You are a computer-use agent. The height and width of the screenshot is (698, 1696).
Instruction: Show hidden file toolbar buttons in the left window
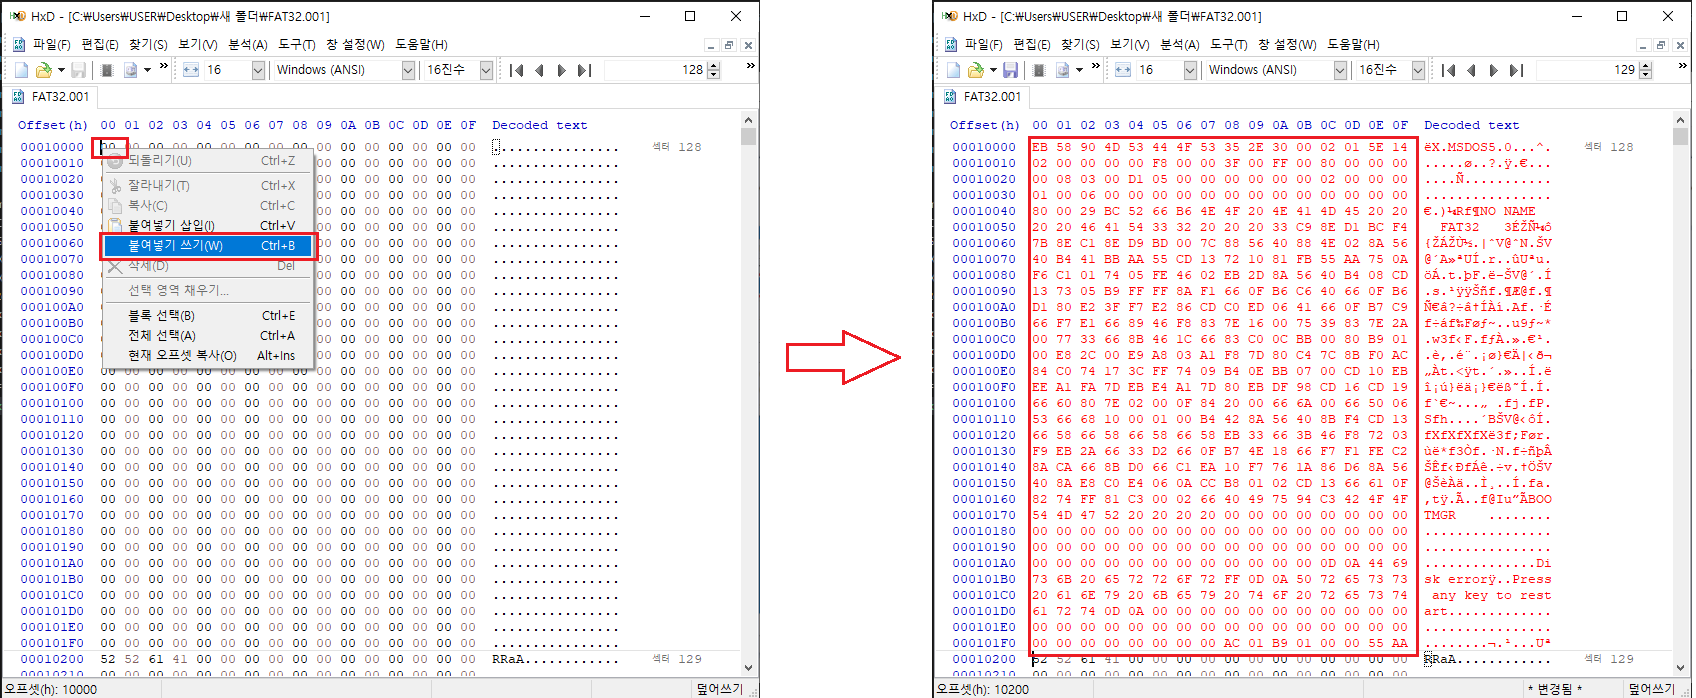click(x=163, y=67)
